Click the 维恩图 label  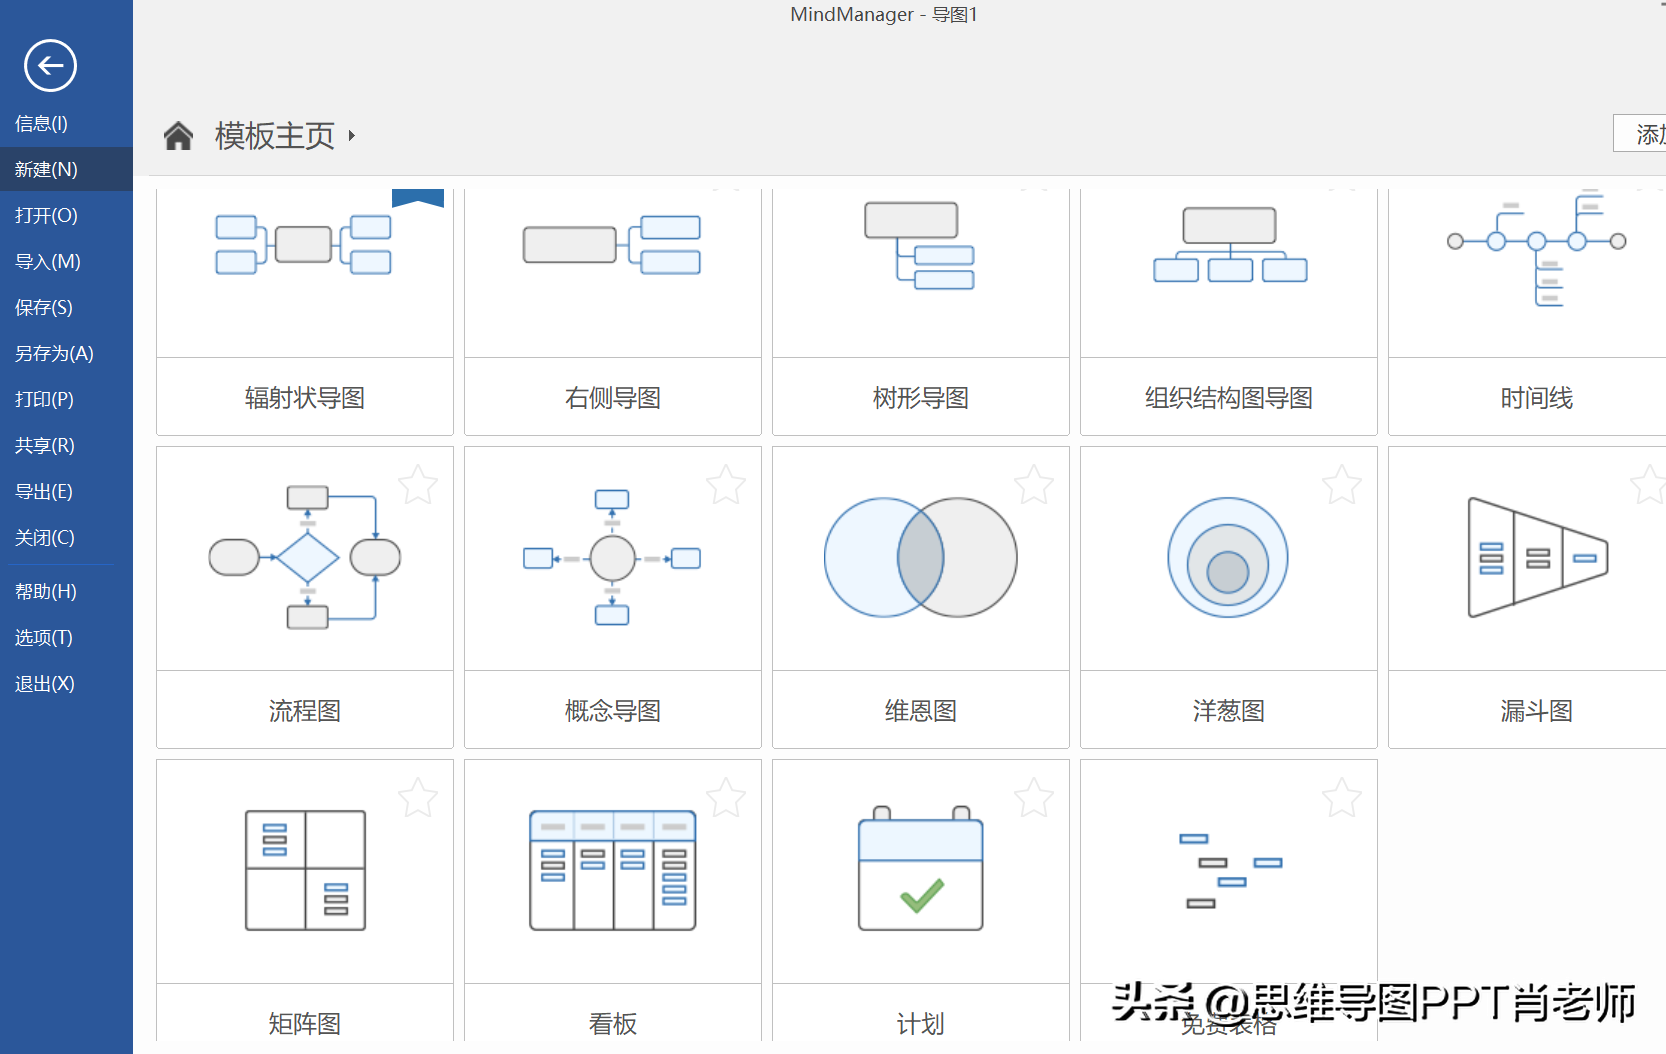click(x=921, y=711)
